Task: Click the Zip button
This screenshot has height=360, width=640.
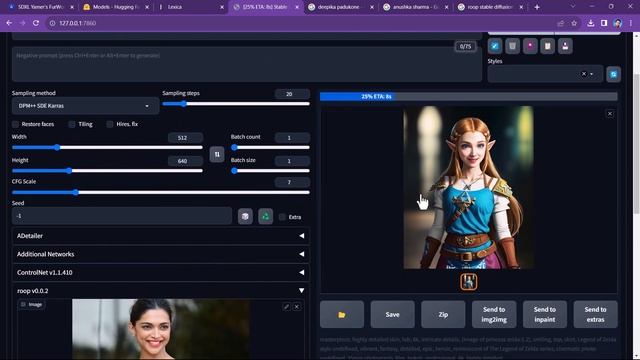Action: pos(443,314)
